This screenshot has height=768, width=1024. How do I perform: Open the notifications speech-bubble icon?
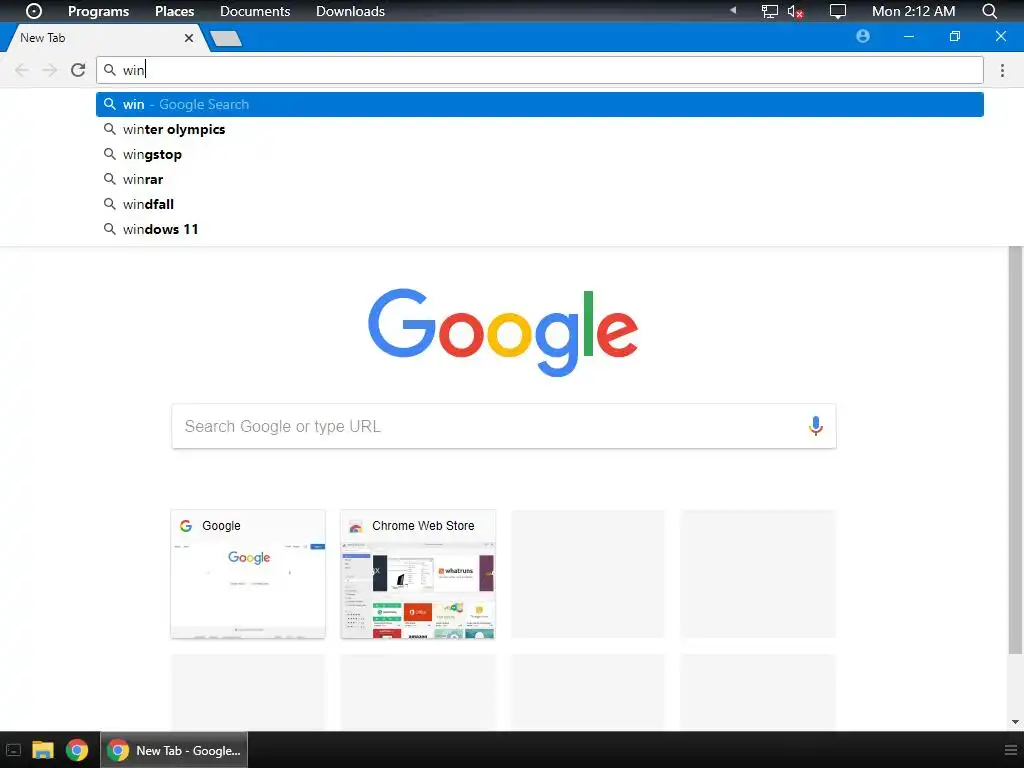[x=837, y=11]
